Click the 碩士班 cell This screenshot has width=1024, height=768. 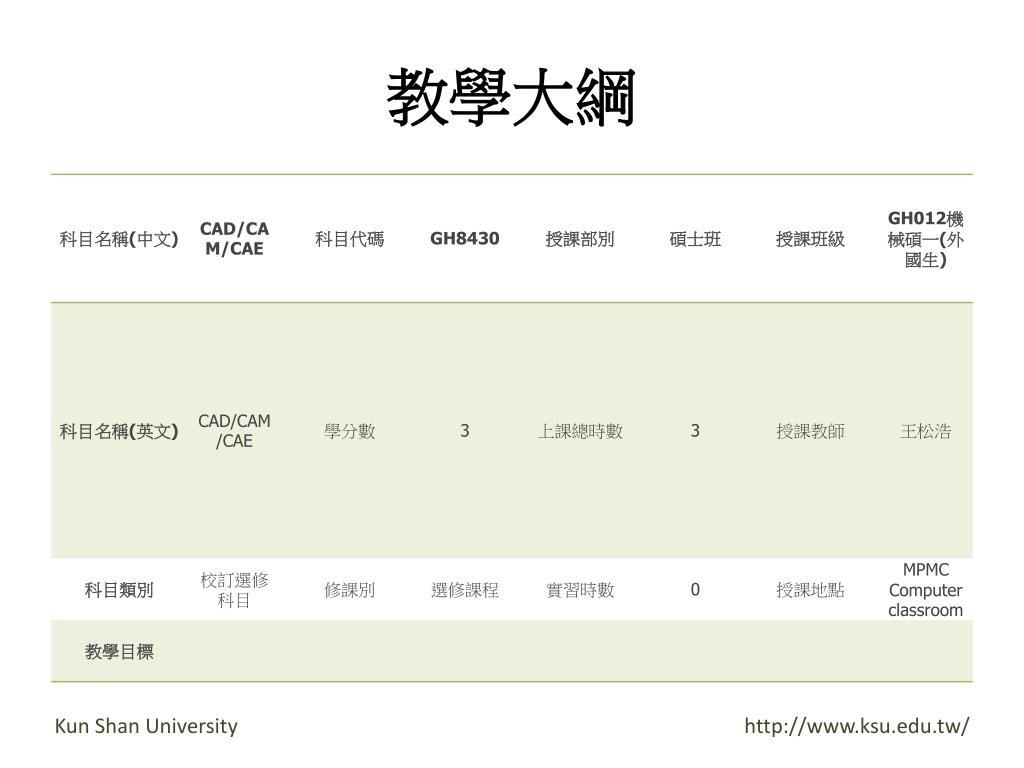point(695,239)
